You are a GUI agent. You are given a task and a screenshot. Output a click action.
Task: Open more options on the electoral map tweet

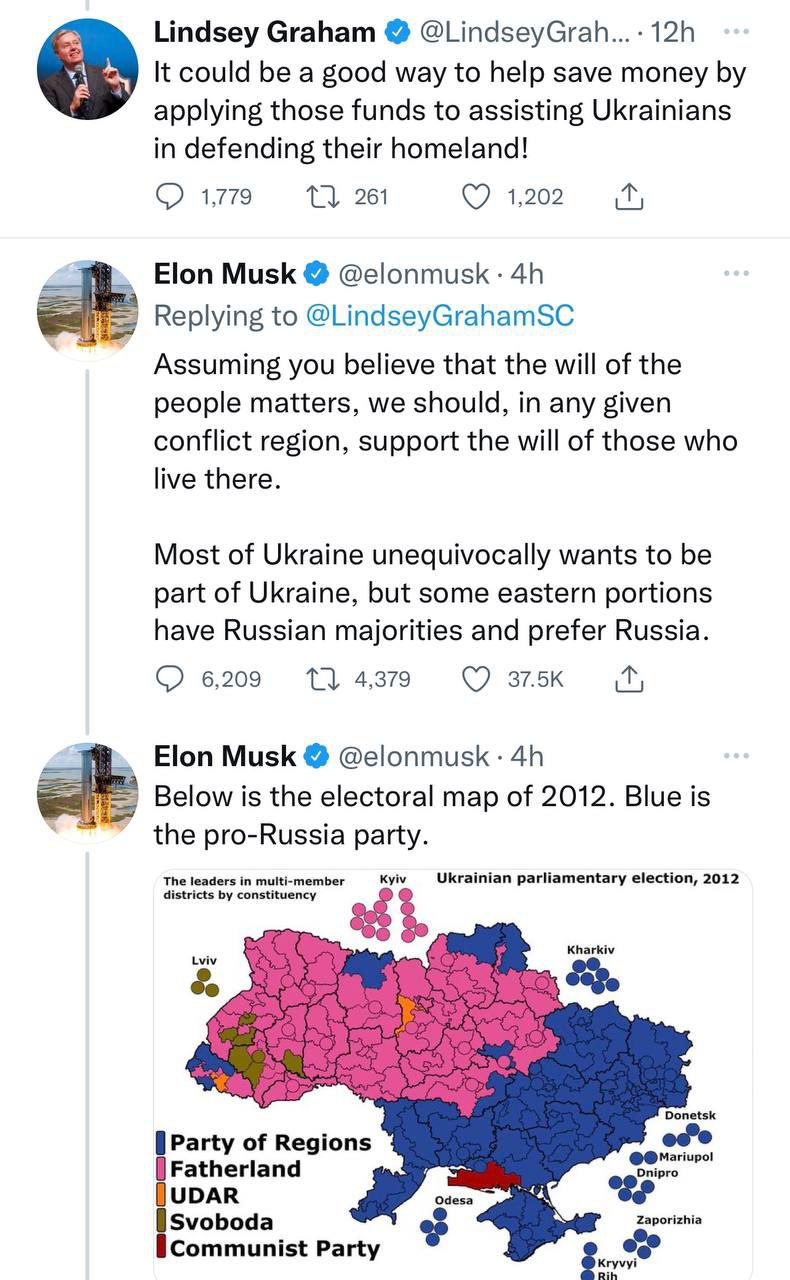pyautogui.click(x=735, y=756)
